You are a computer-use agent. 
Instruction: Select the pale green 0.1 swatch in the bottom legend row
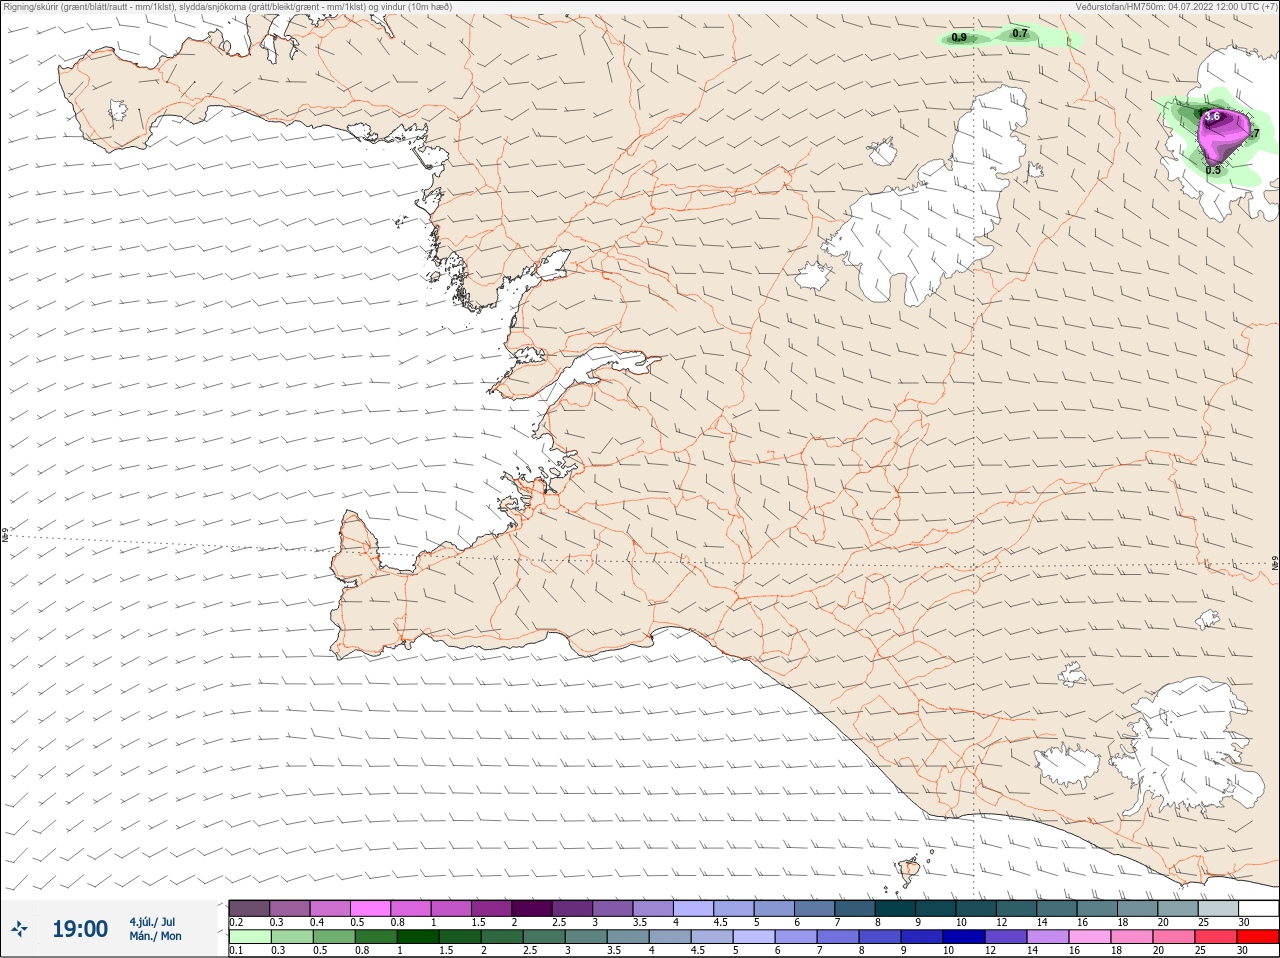click(x=250, y=937)
